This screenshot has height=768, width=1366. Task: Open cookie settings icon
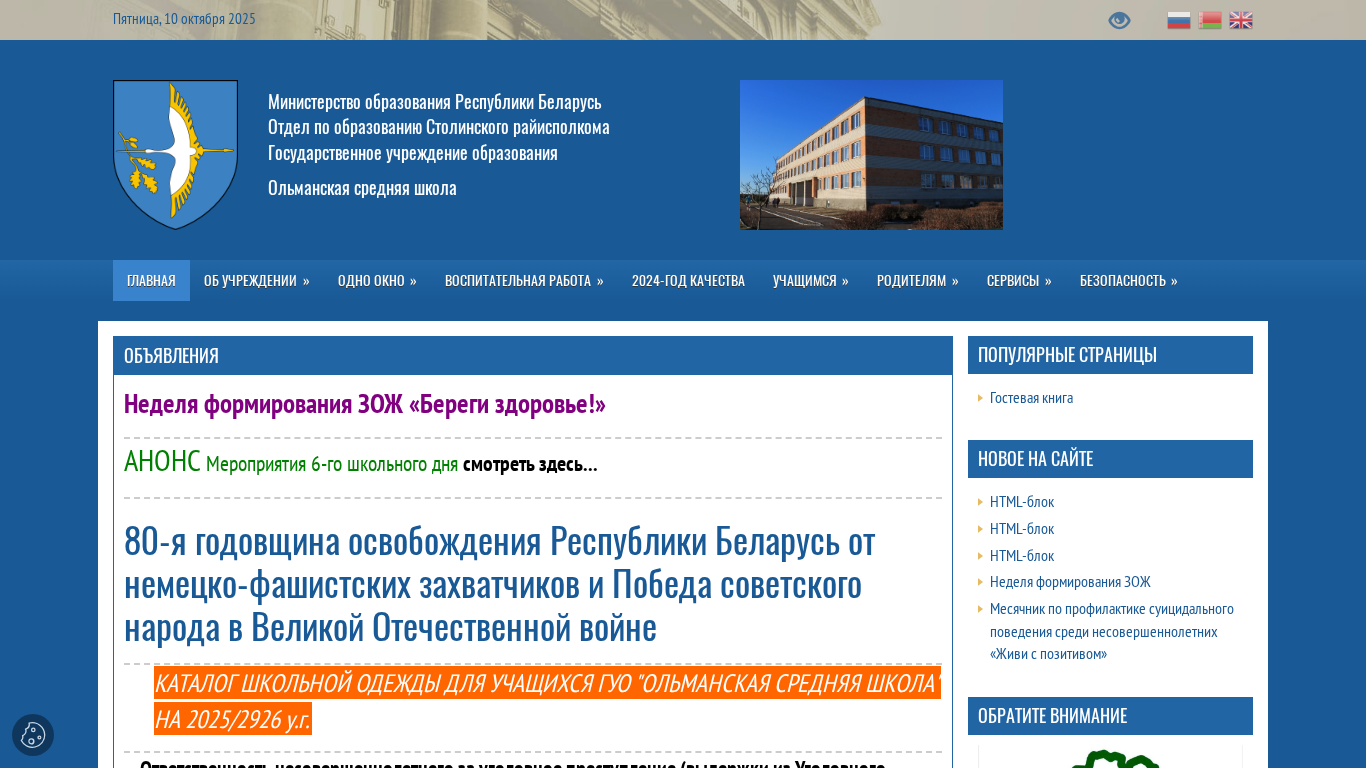coord(33,735)
